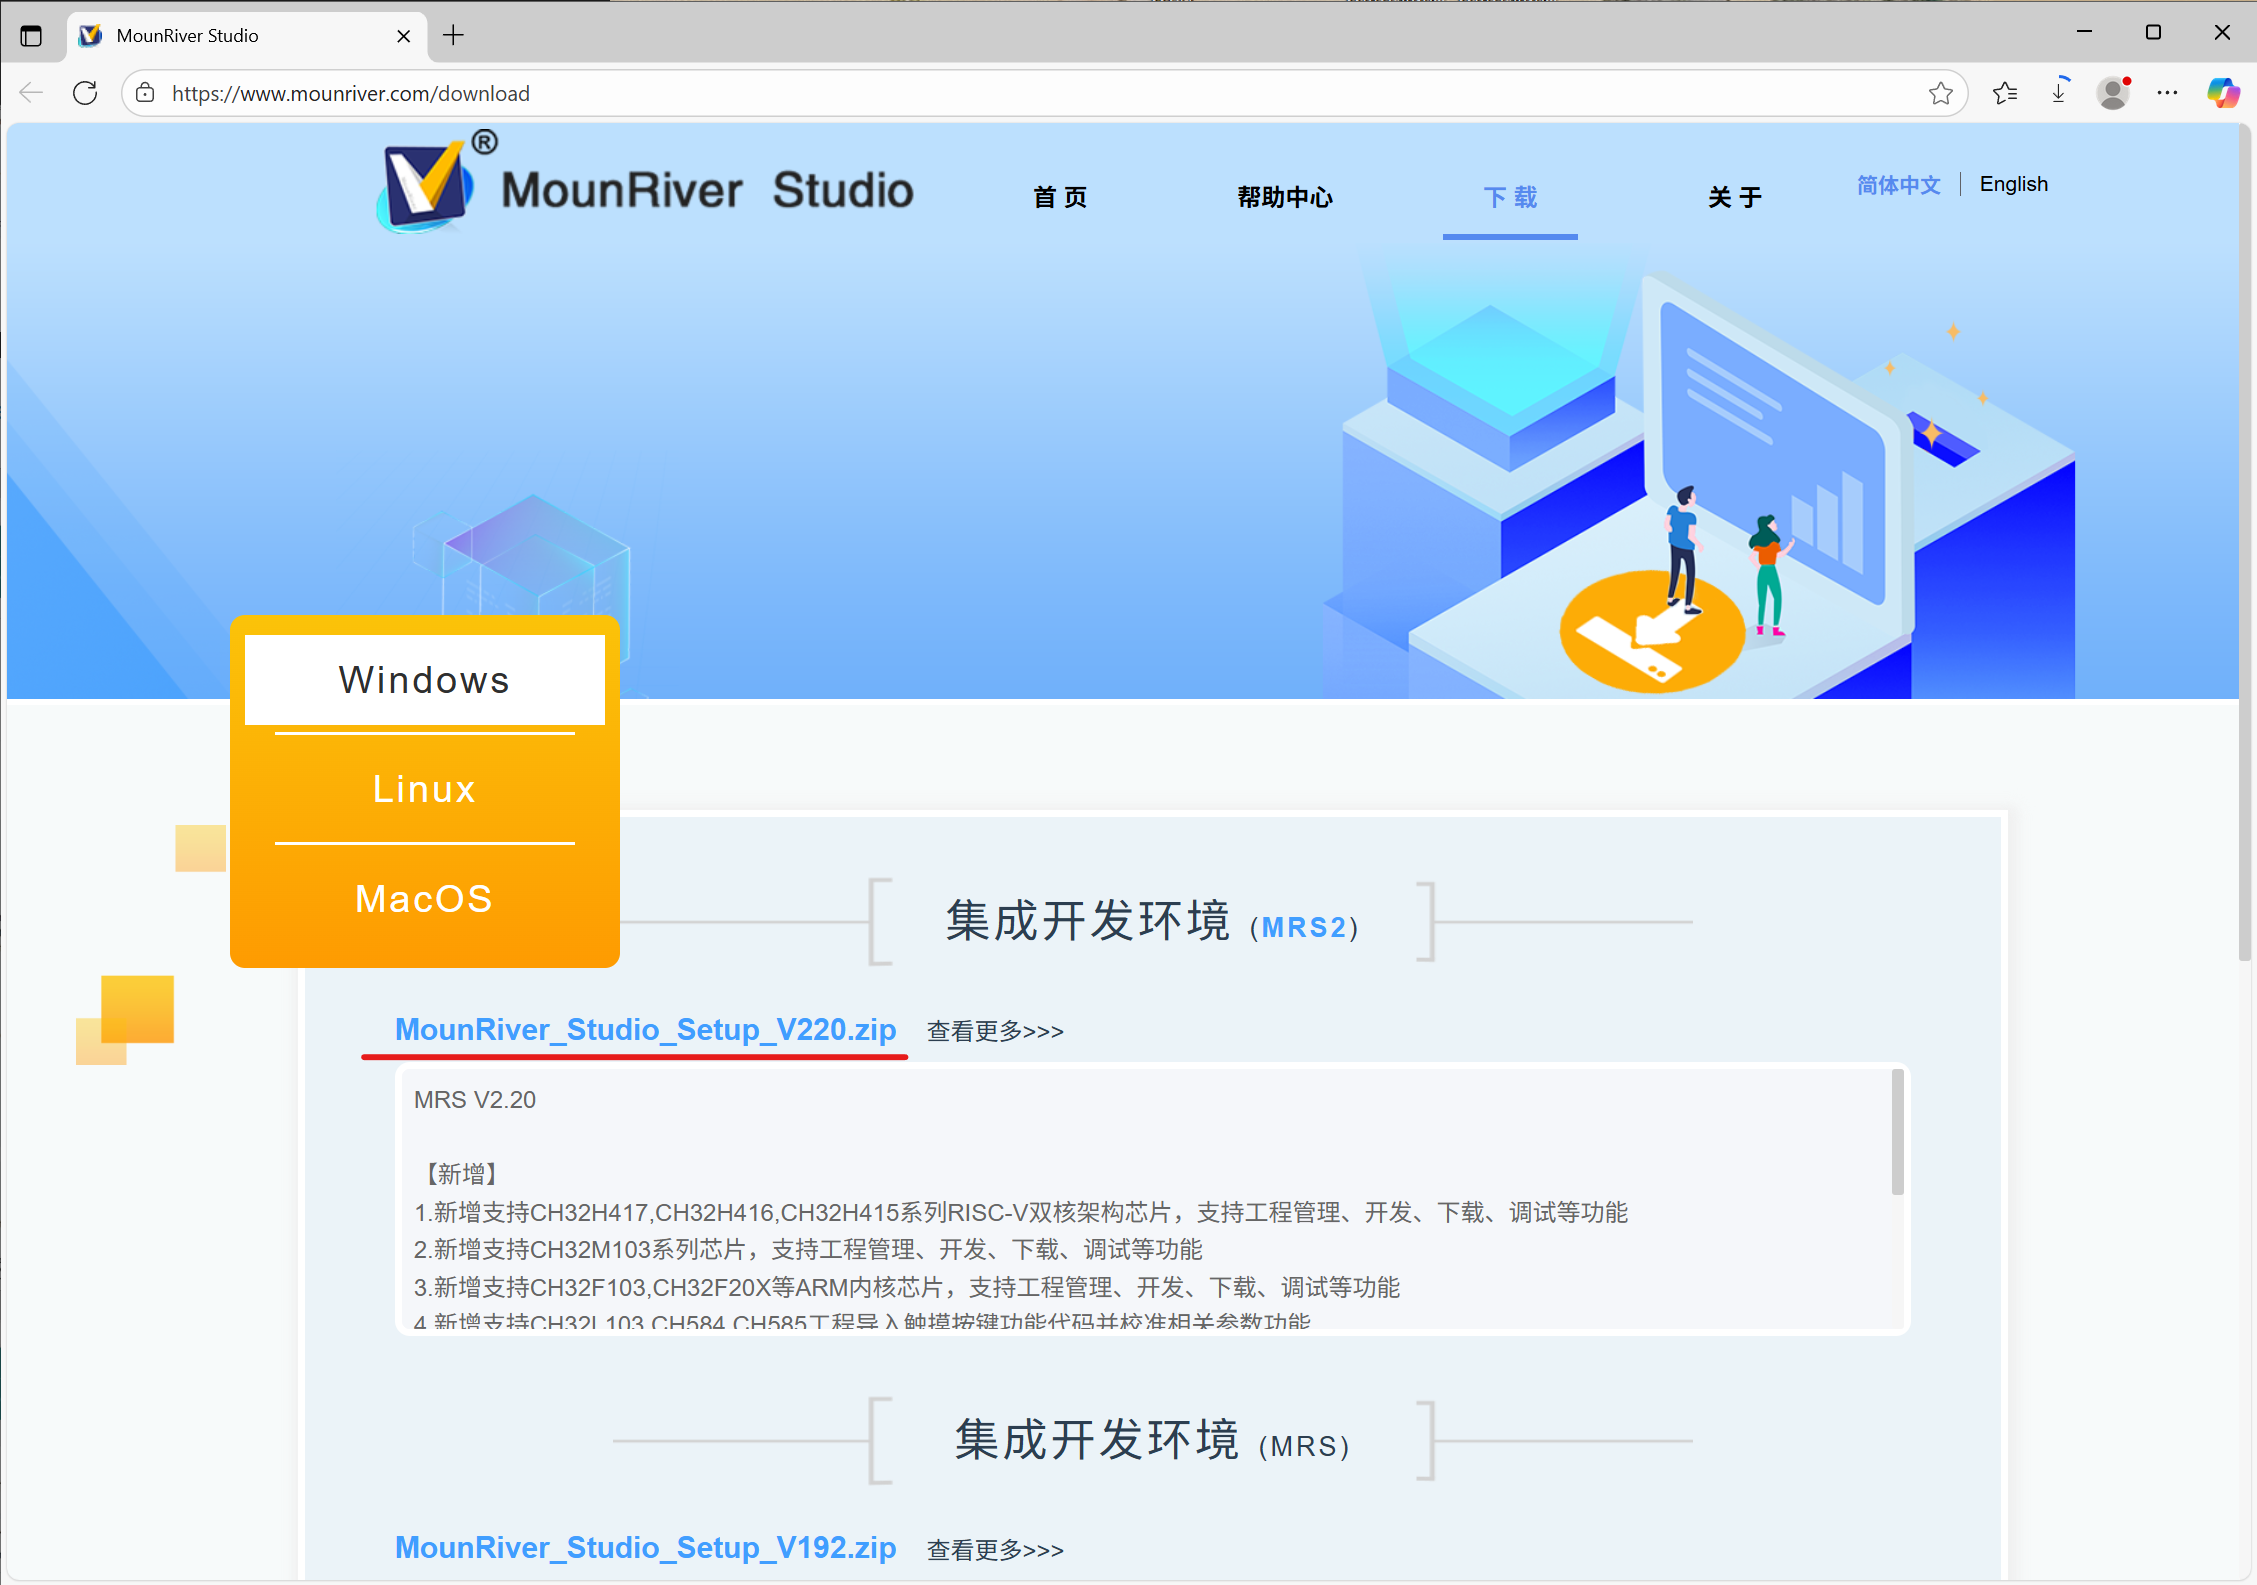This screenshot has height=1585, width=2257.
Task: Download MounRiver_Studio_Setup_V220.zip
Action: pos(645,1029)
